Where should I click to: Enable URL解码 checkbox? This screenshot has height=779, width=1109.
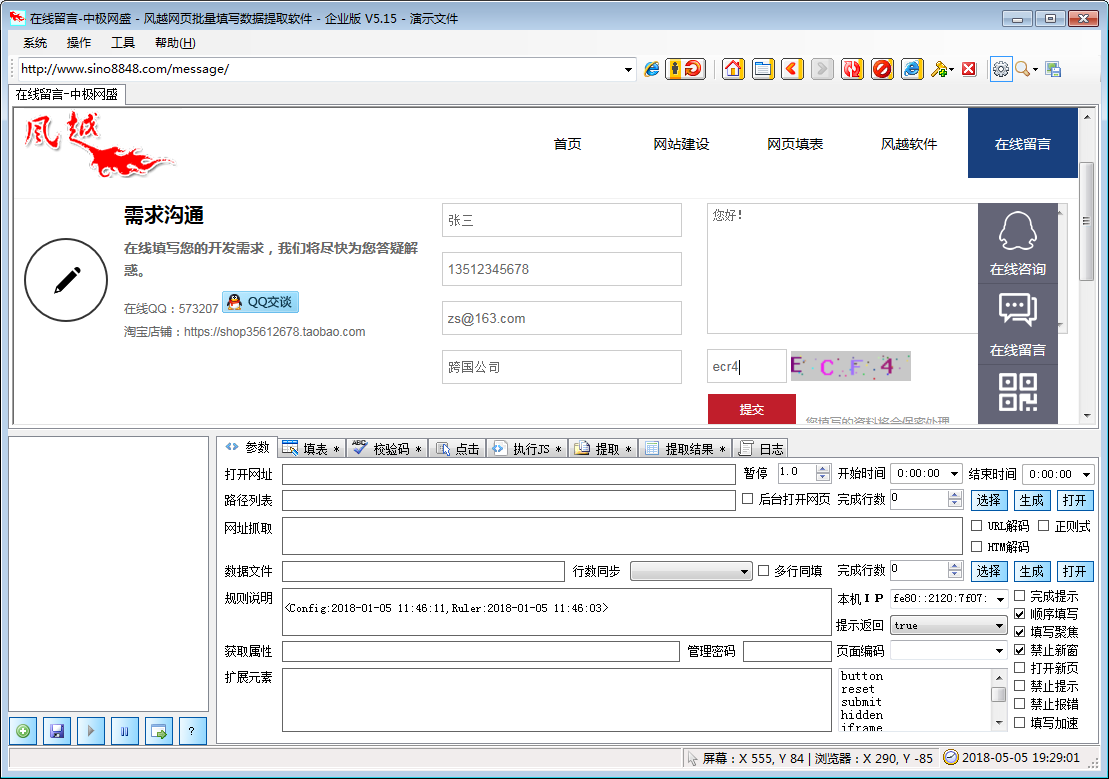977,526
